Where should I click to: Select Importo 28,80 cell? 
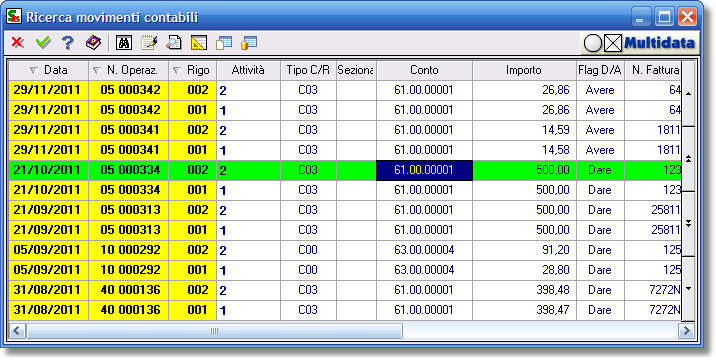coord(524,270)
